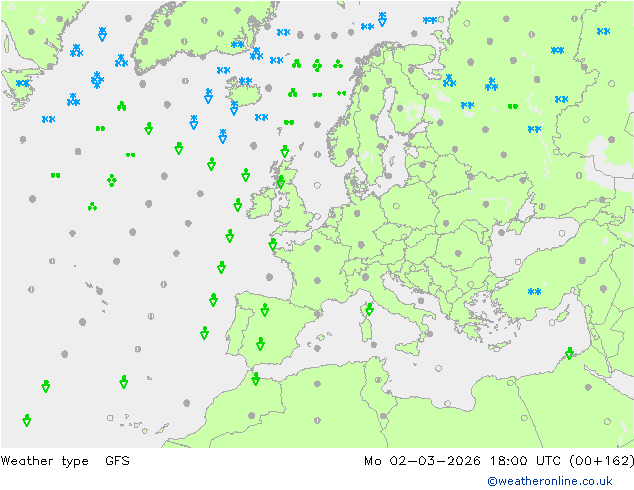Click the heavy snow symbol near Lake Ladoga
The height and width of the screenshot is (490, 634).
pos(449,81)
